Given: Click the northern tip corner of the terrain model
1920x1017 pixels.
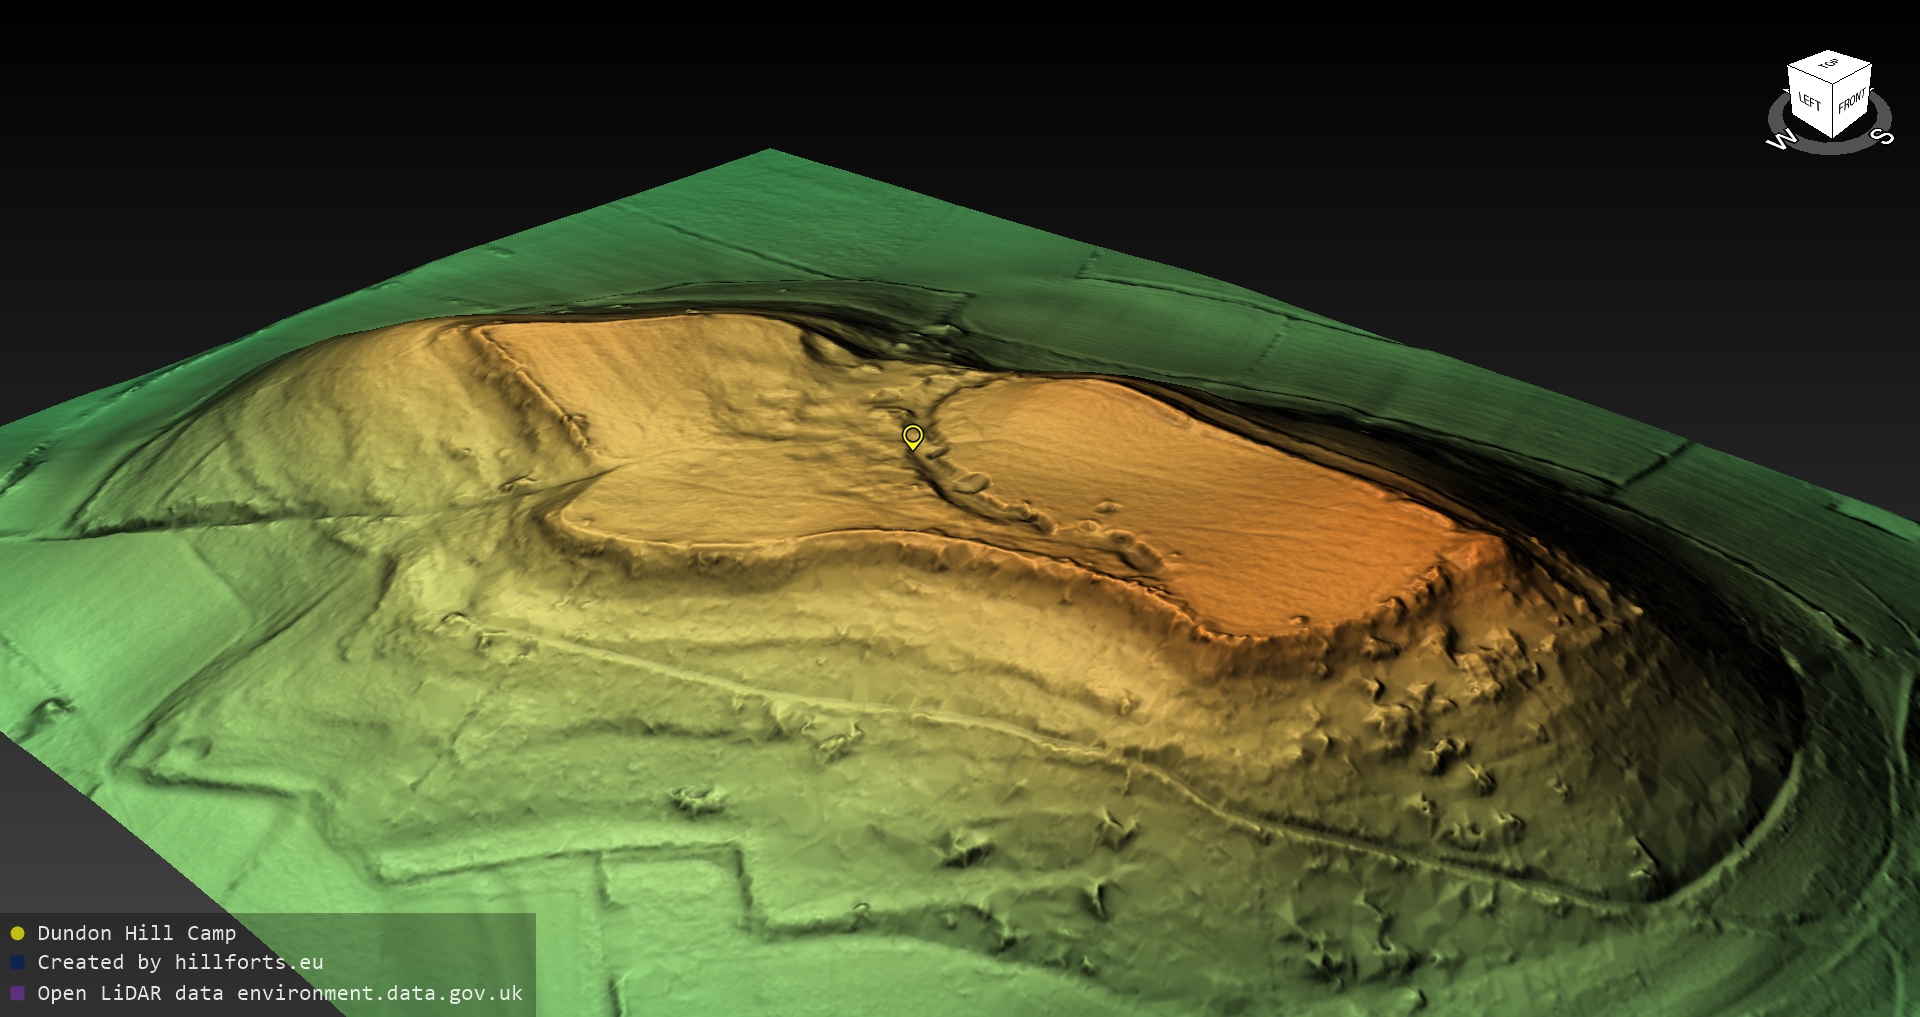Looking at the screenshot, I should tap(770, 152).
